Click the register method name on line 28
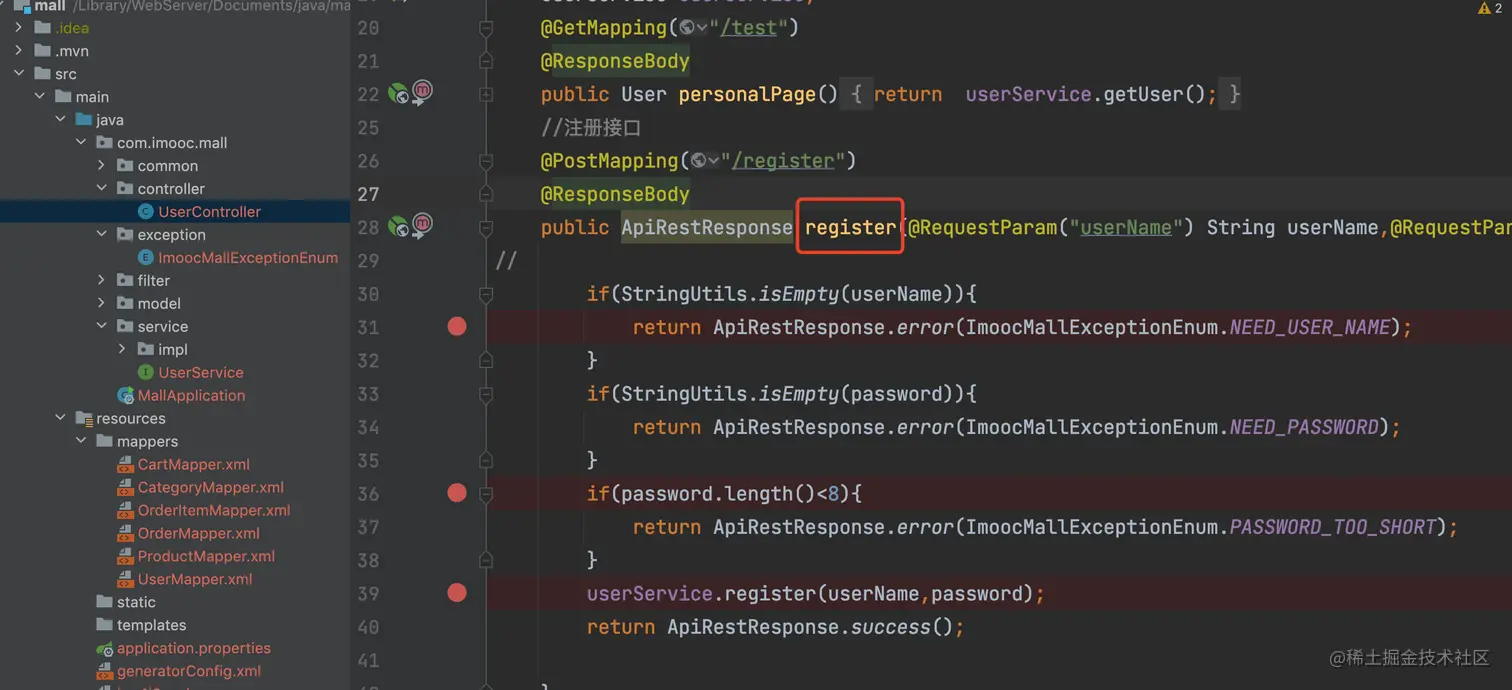This screenshot has height=690, width=1512. (x=851, y=227)
